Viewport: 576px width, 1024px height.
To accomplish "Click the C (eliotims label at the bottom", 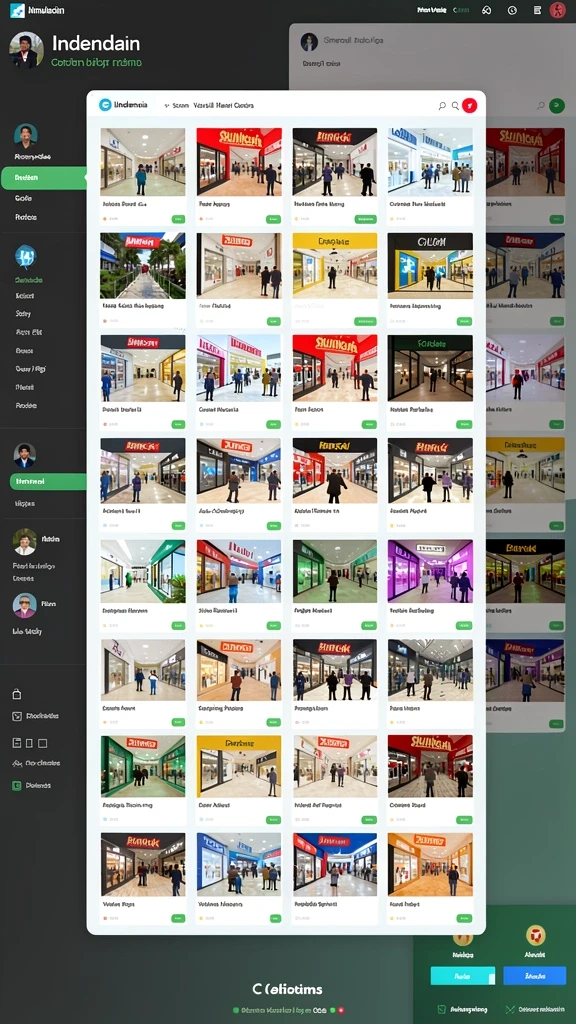I will click(x=287, y=989).
